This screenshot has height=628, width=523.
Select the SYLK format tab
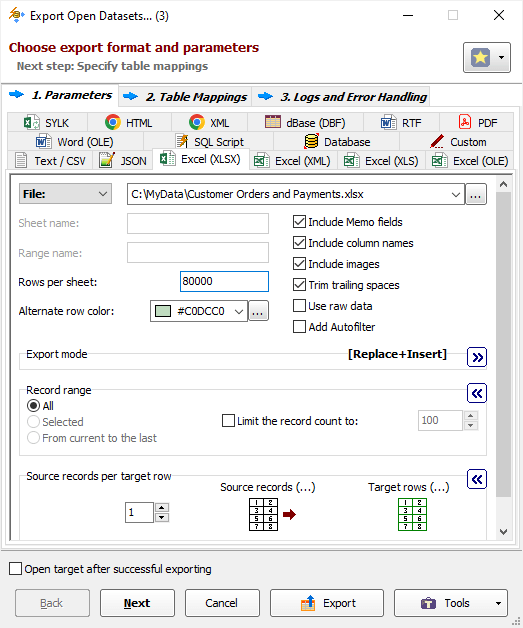point(47,123)
